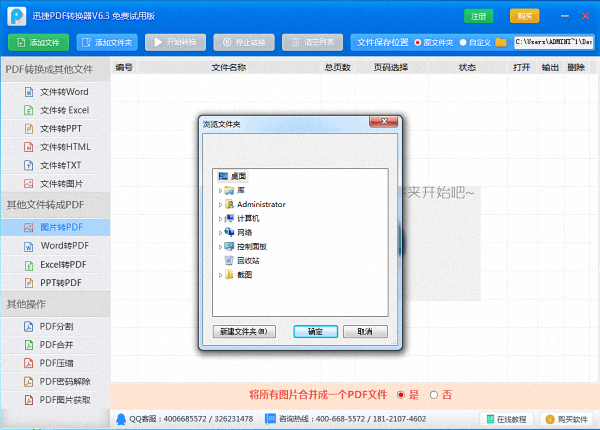Viewport: 600px width, 430px height.
Task: Click the PDF压缩 compress icon
Action: click(x=29, y=363)
